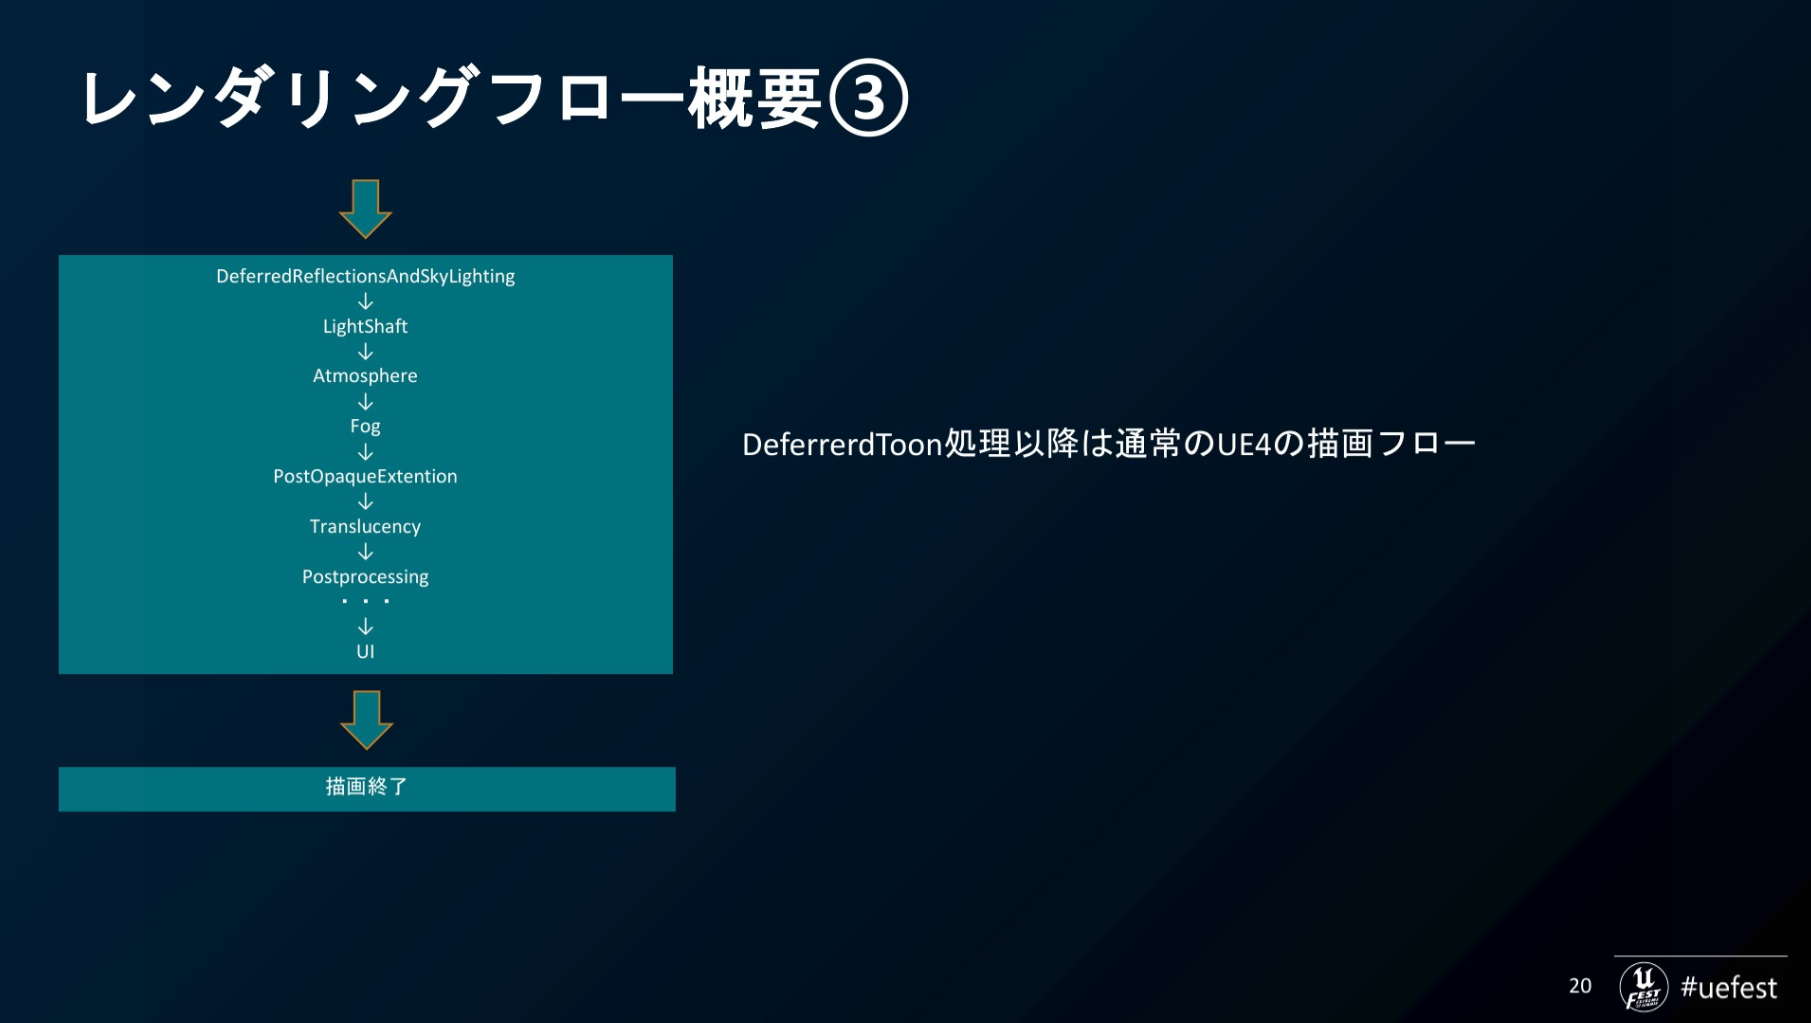Click the small arrow between Atmosphere and Fog
Viewport: 1811px width, 1023px height.
point(365,401)
